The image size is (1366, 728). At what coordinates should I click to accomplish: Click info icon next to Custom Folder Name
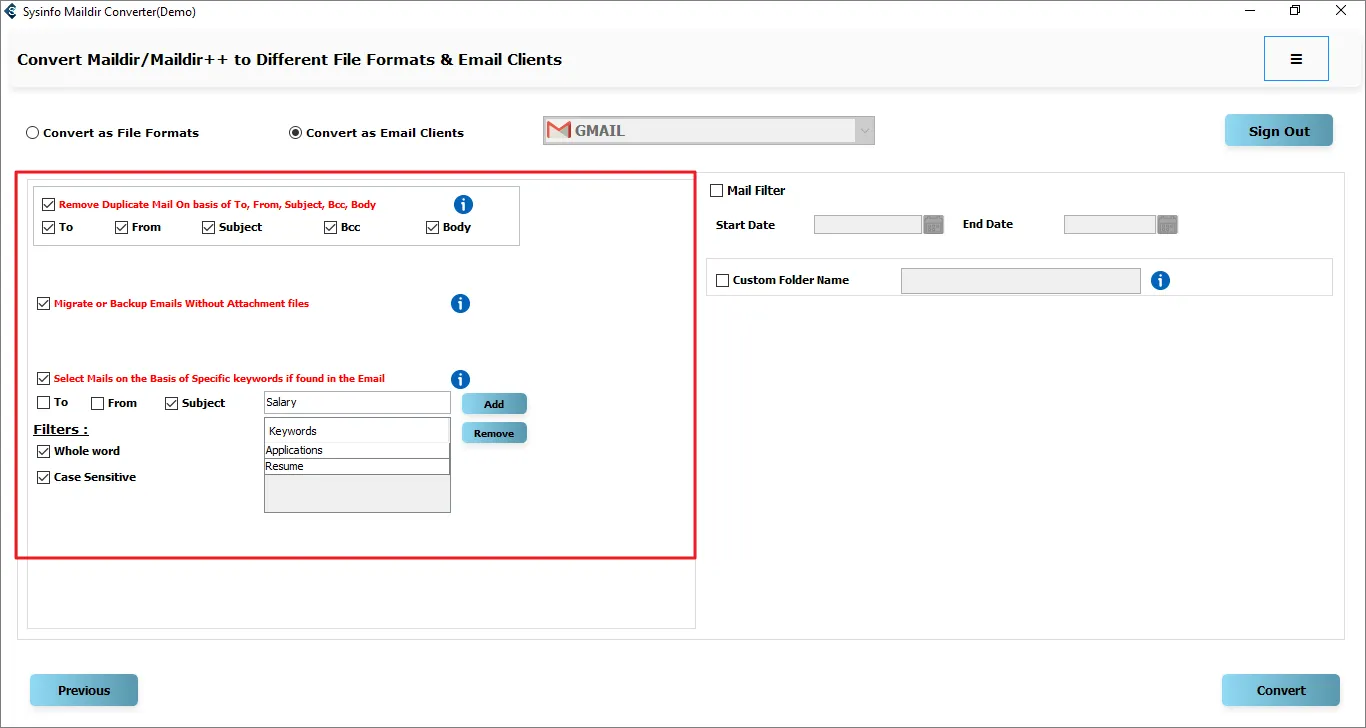[1160, 280]
